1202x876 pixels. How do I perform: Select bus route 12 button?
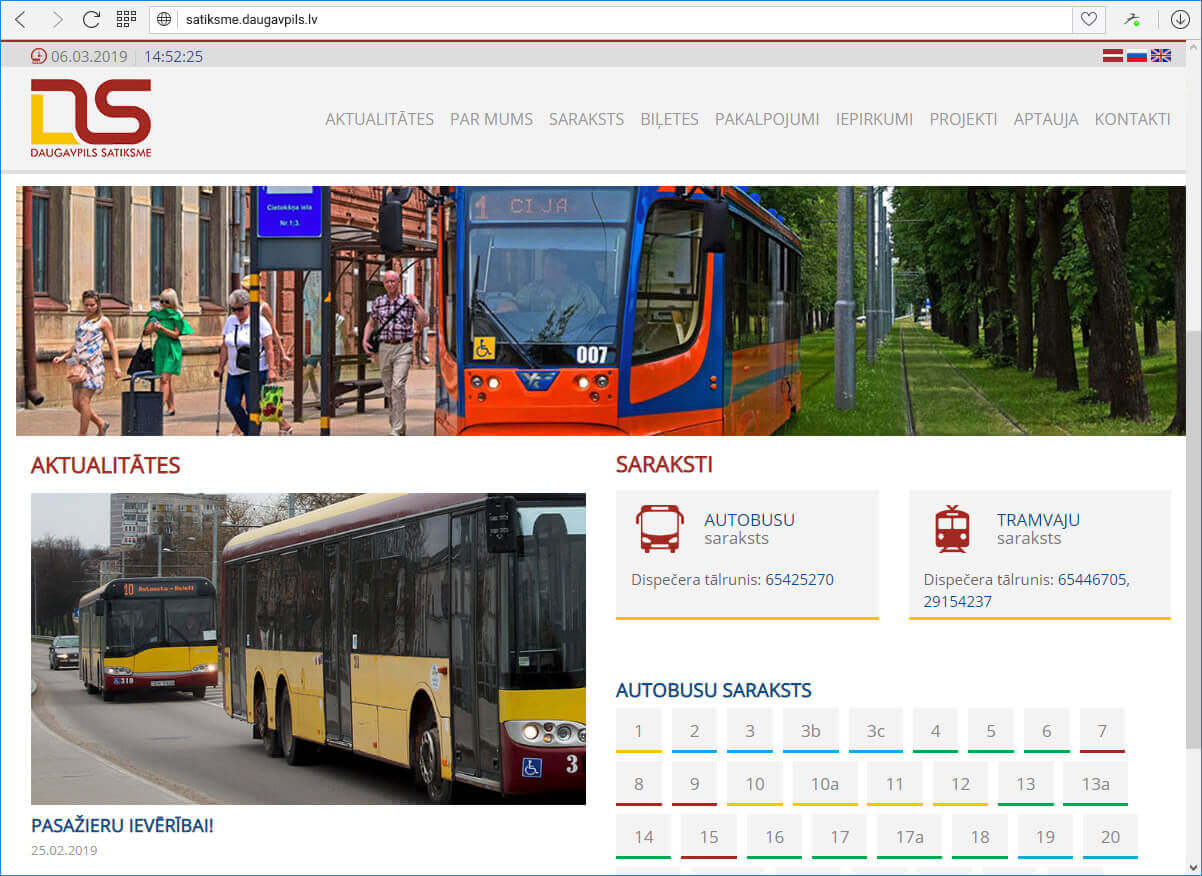pyautogui.click(x=961, y=783)
